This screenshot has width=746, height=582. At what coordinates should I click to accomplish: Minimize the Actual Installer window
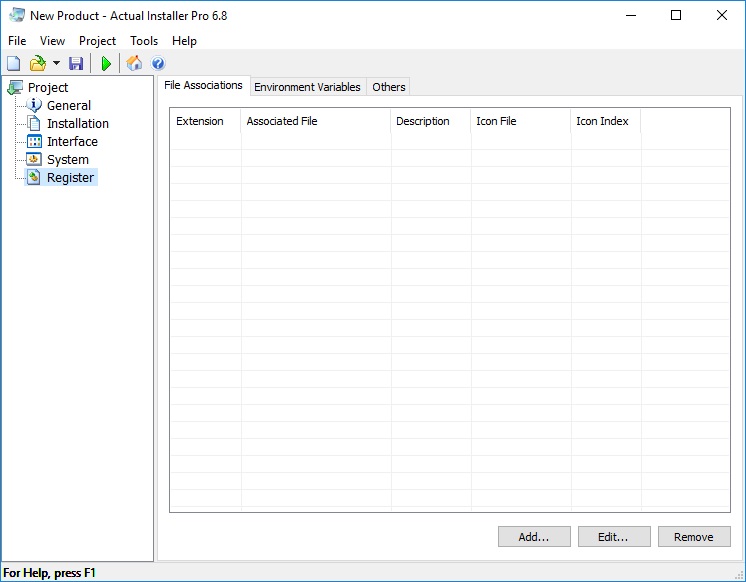[x=631, y=15]
